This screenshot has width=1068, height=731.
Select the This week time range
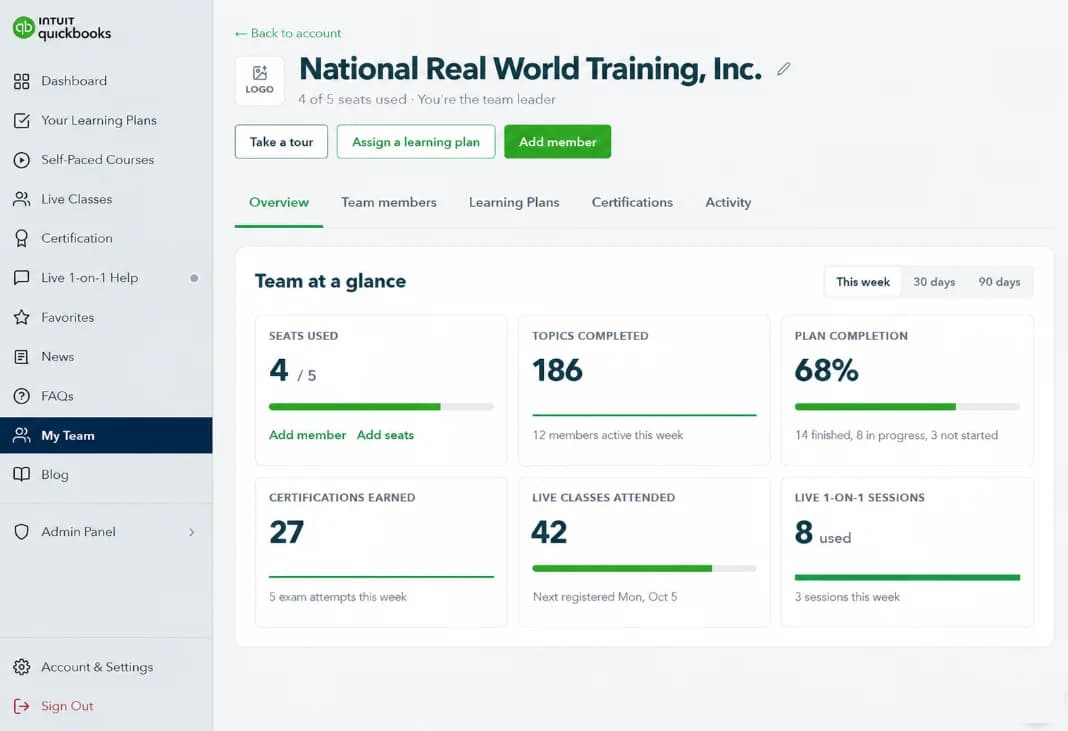click(863, 282)
